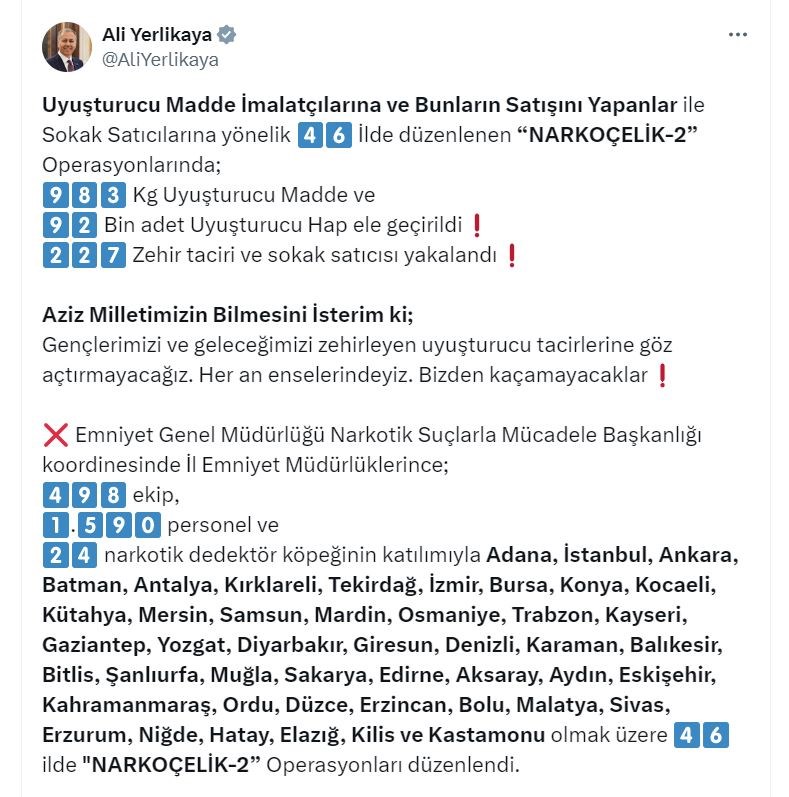The width and height of the screenshot is (789, 797).
Task: Open the @AliYerlikaya handle link
Action: tap(160, 59)
